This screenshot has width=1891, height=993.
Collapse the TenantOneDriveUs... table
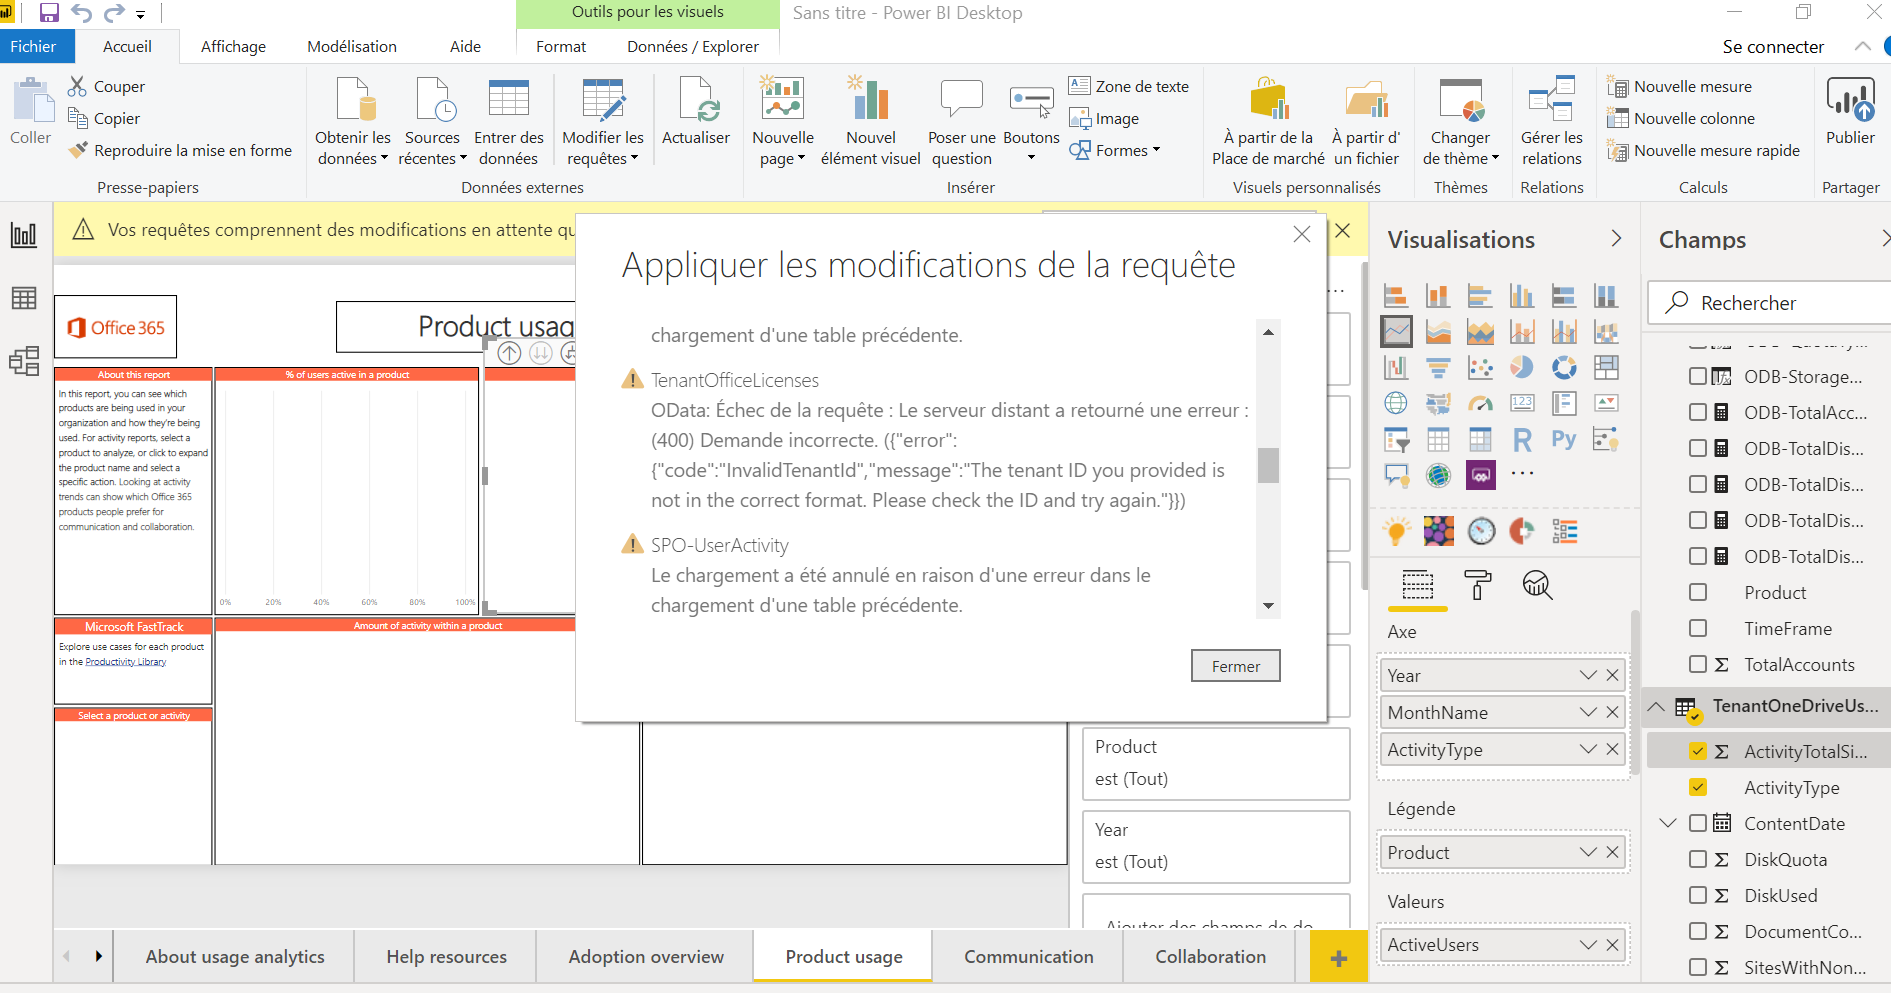(1657, 706)
